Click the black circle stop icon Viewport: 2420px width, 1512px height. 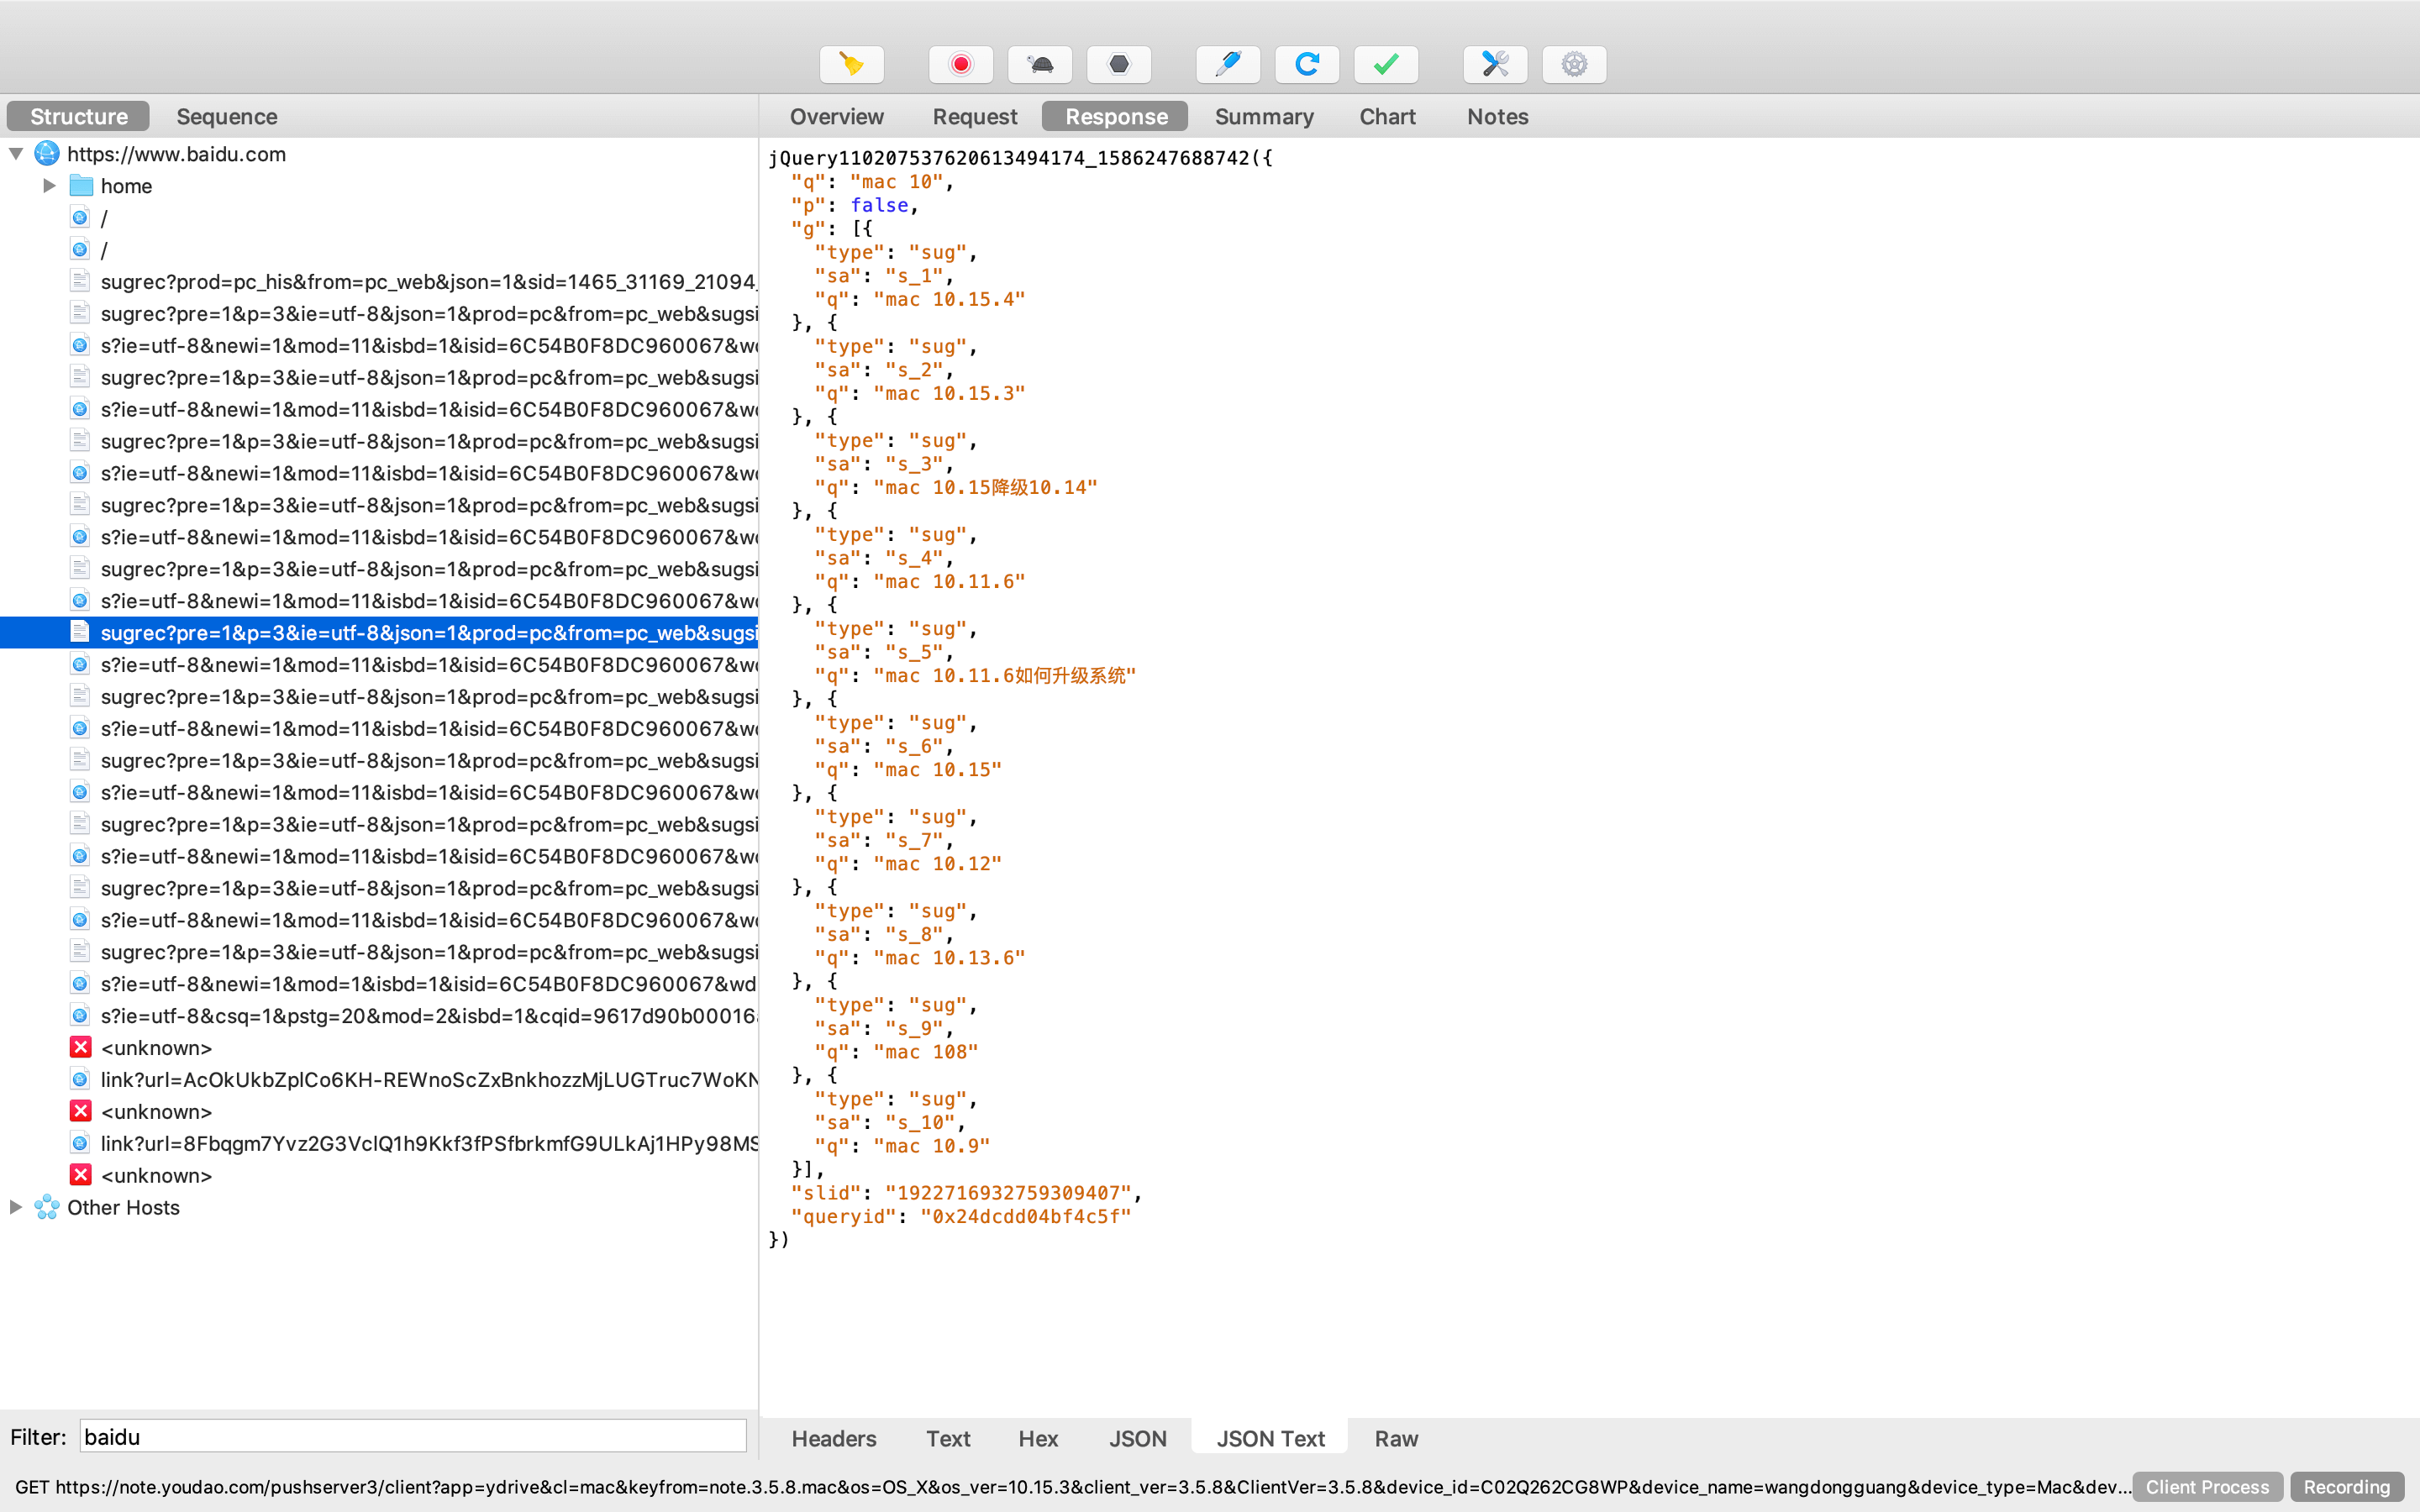[x=1118, y=65]
